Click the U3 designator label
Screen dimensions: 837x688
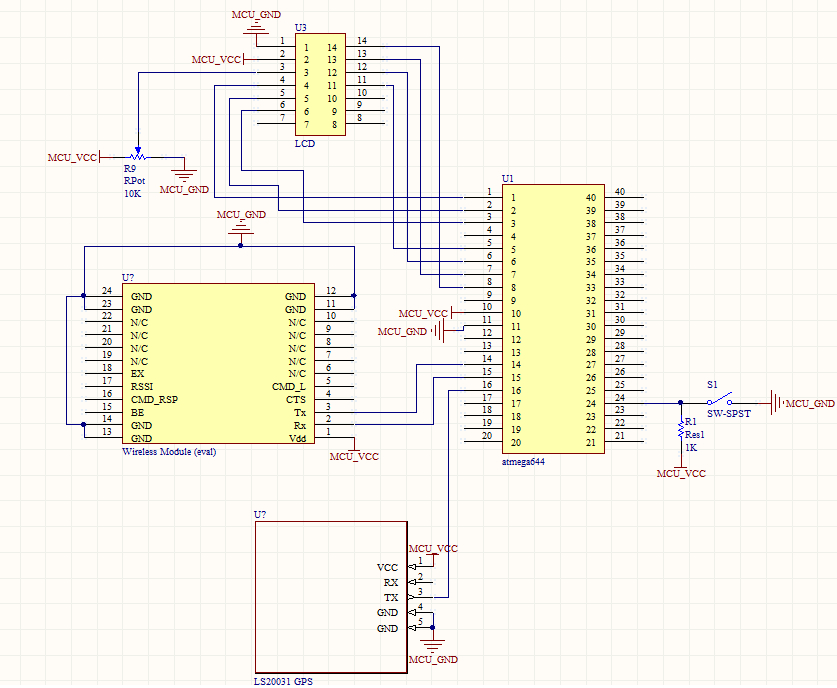coord(301,27)
